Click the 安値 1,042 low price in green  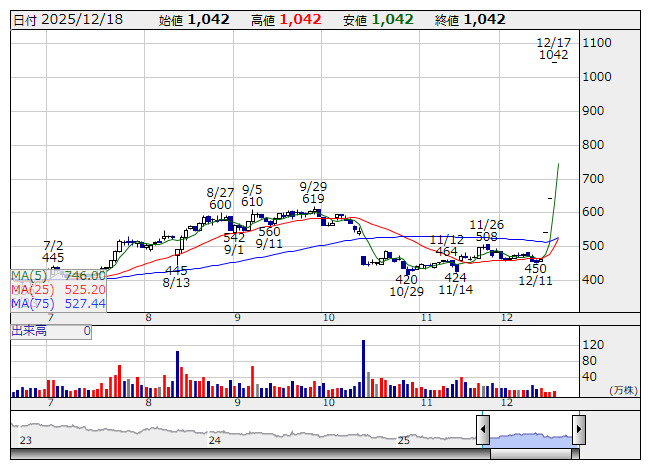(378, 20)
